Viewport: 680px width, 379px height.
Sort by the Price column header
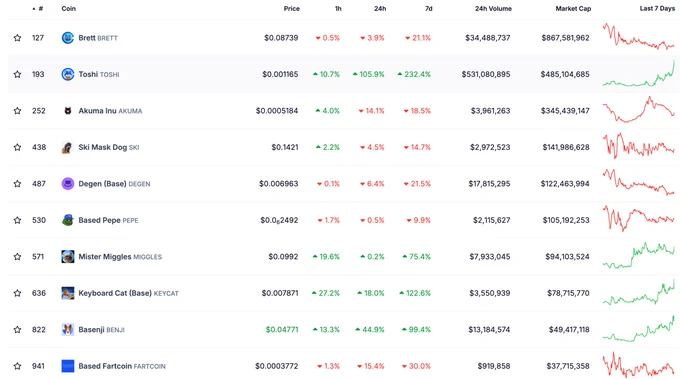pos(291,8)
